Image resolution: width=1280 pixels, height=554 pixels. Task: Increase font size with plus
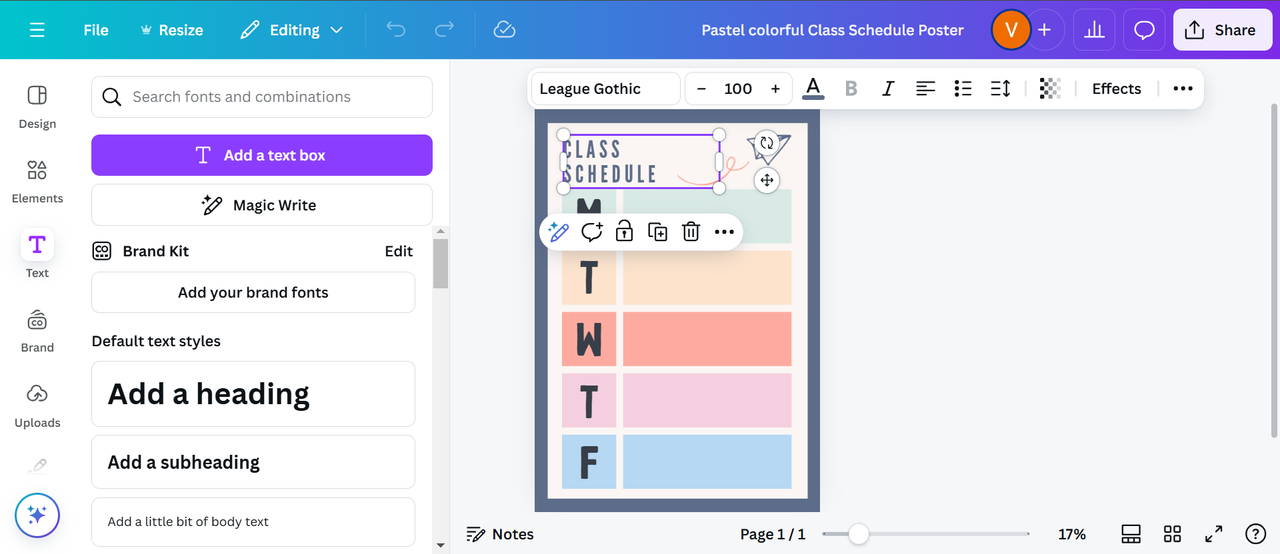point(775,88)
